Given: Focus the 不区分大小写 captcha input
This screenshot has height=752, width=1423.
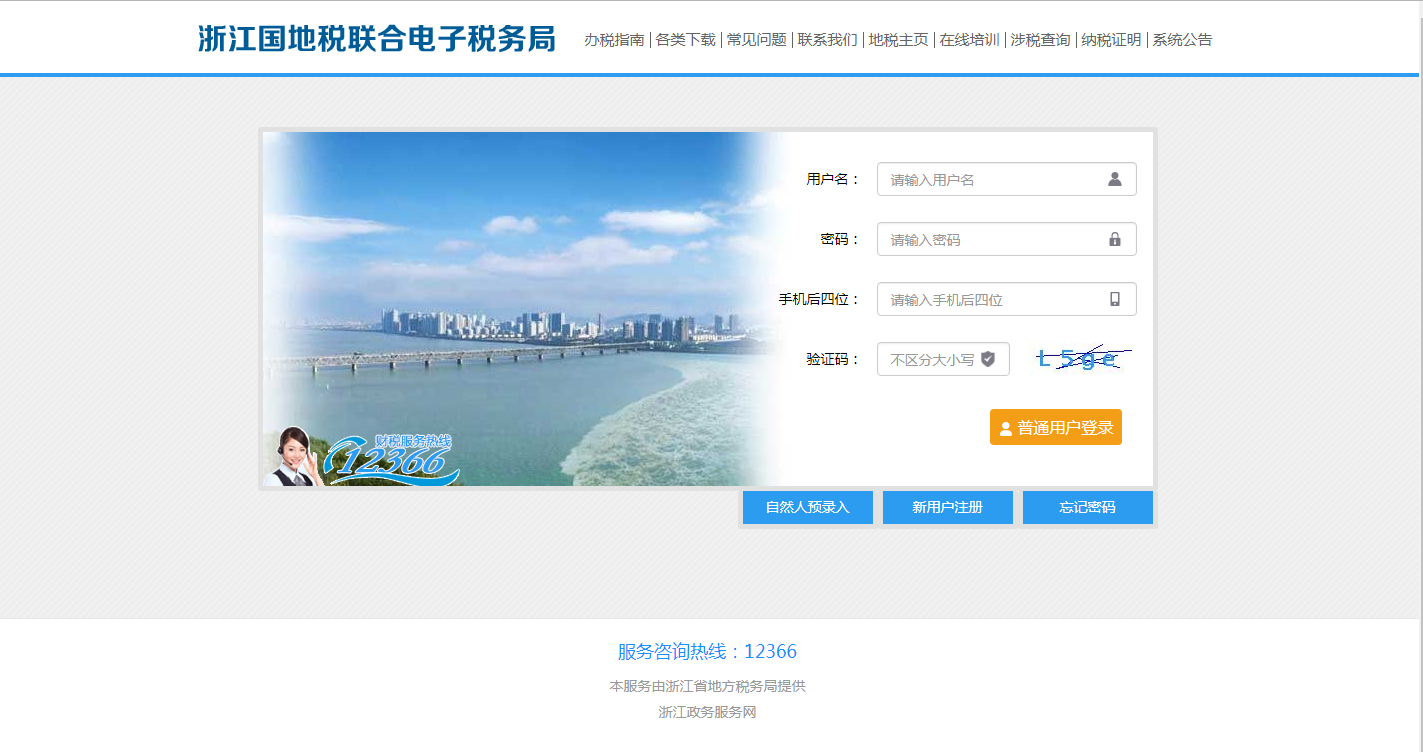Looking at the screenshot, I should click(x=943, y=359).
